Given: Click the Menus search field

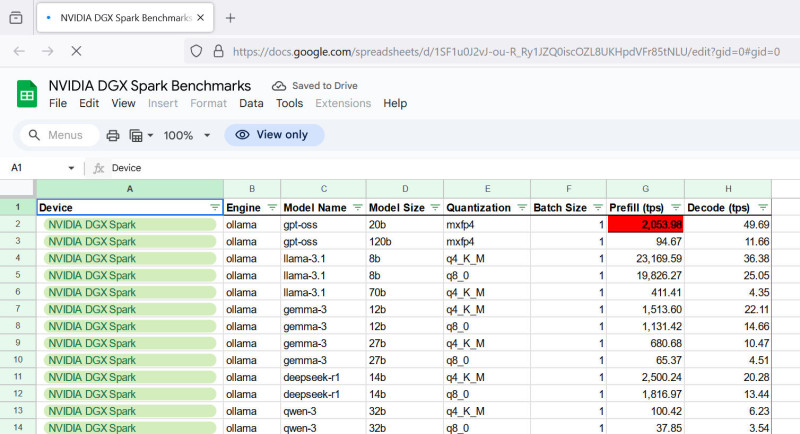Looking at the screenshot, I should click(59, 135).
